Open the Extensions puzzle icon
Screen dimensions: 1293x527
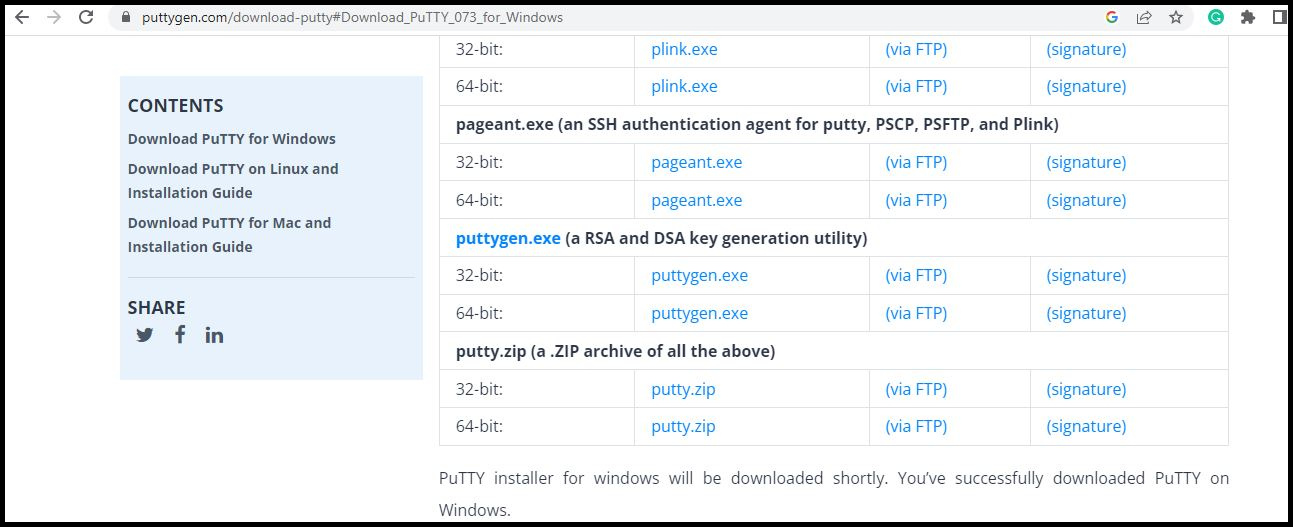[1247, 17]
